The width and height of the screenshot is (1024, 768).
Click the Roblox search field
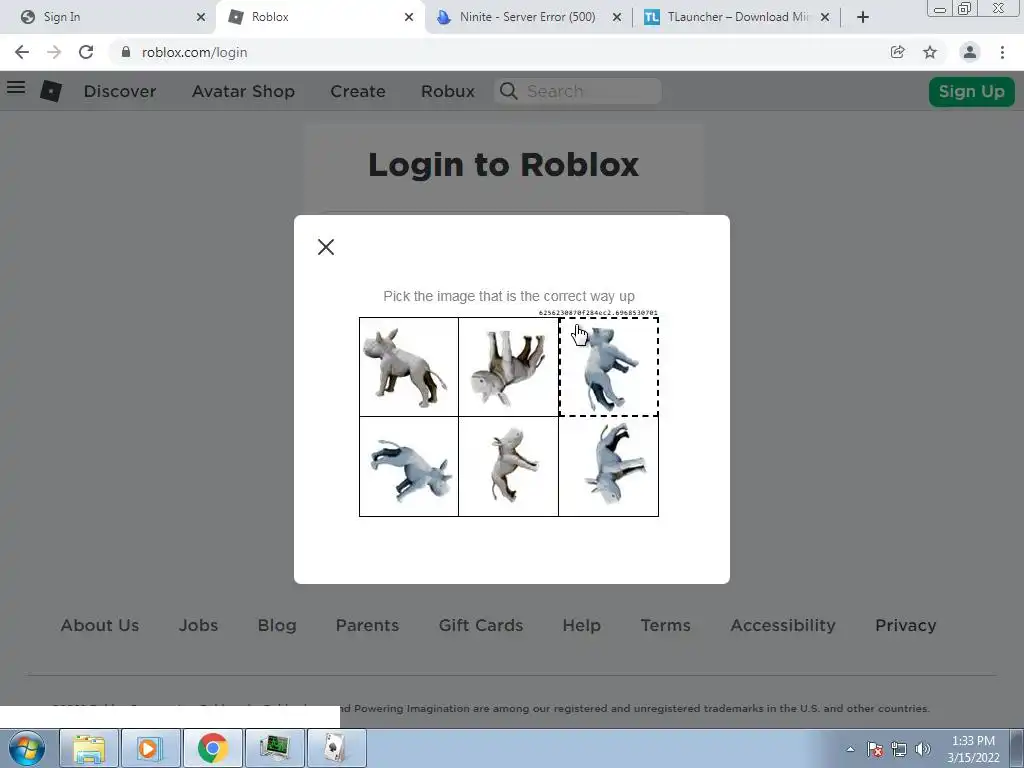pos(578,91)
